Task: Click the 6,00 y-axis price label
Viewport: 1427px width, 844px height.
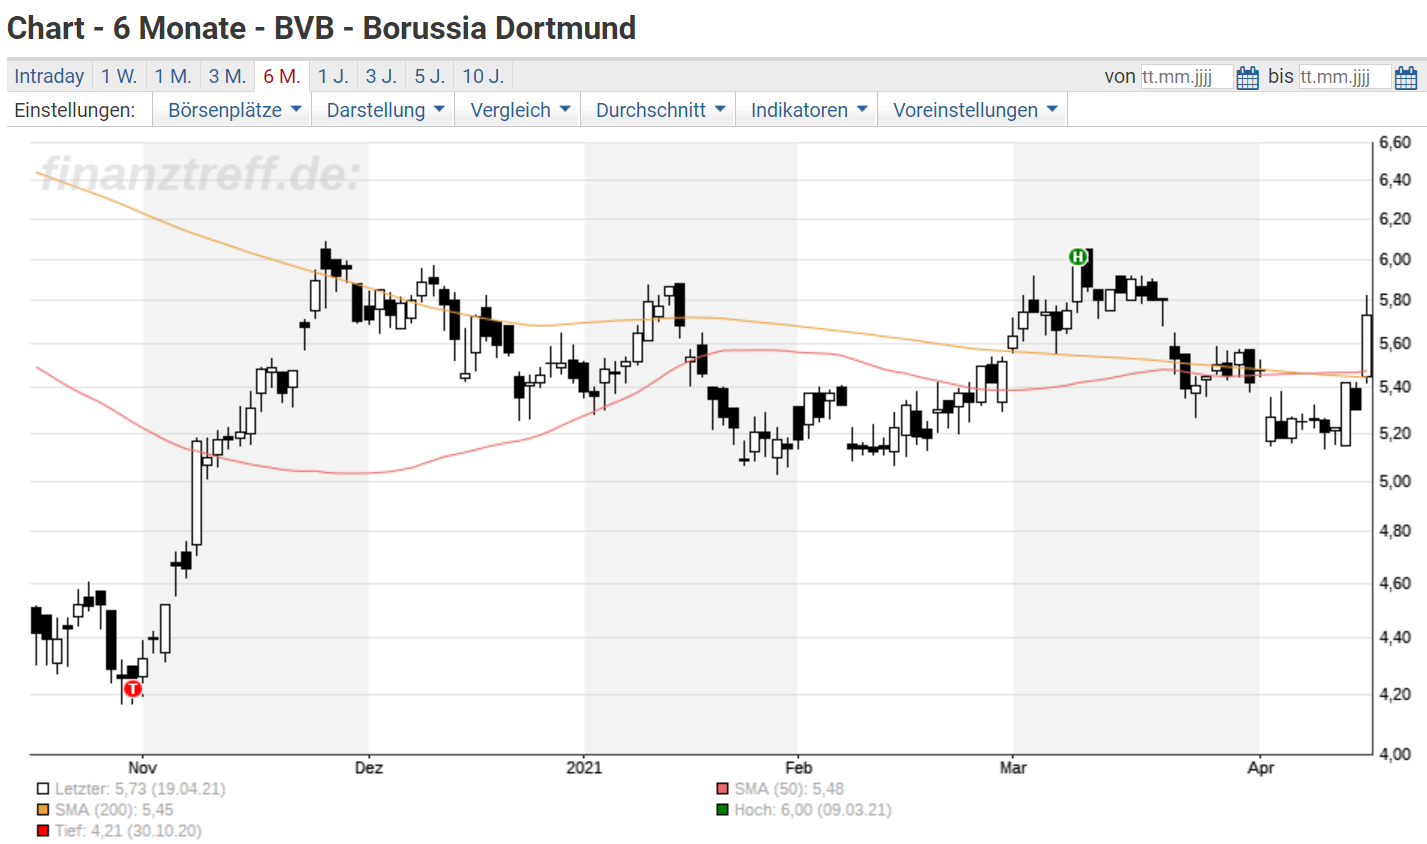Action: (1395, 259)
